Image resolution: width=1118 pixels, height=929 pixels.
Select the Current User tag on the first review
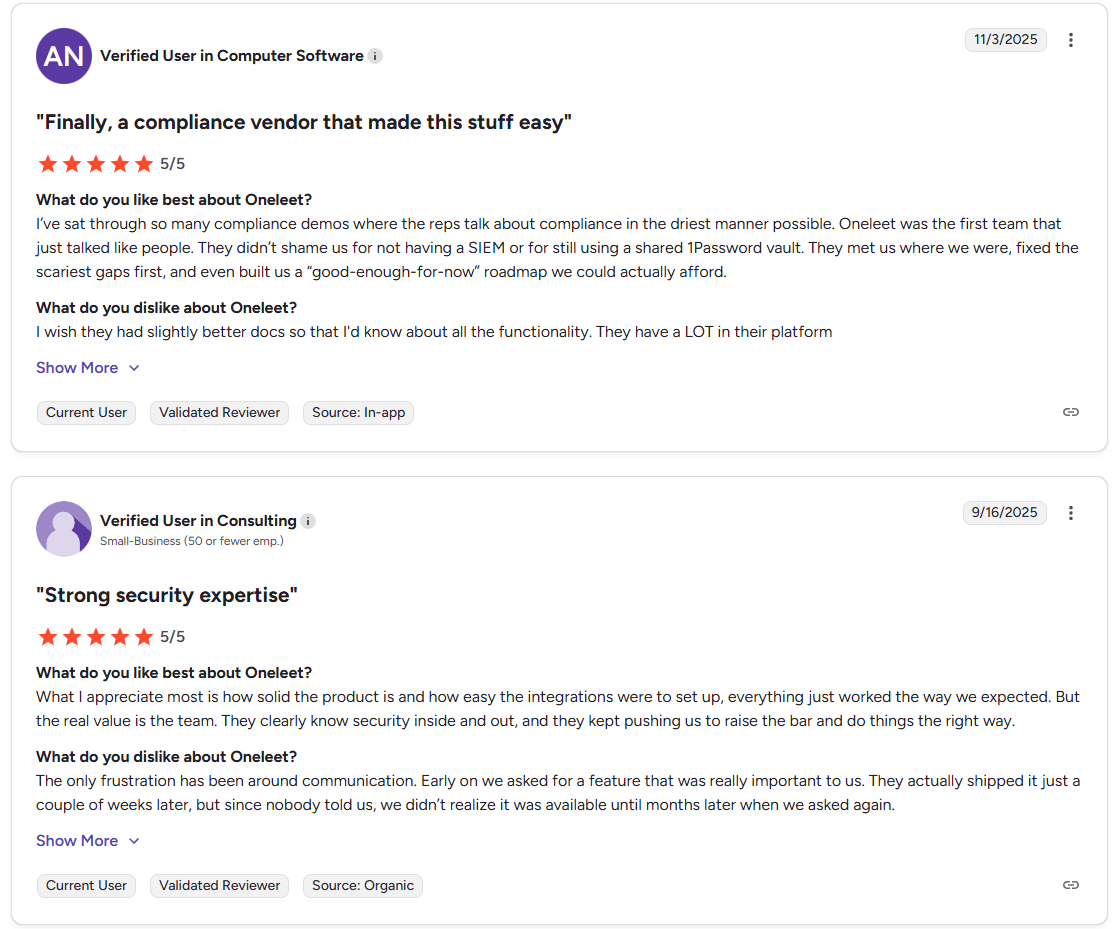[x=86, y=412]
